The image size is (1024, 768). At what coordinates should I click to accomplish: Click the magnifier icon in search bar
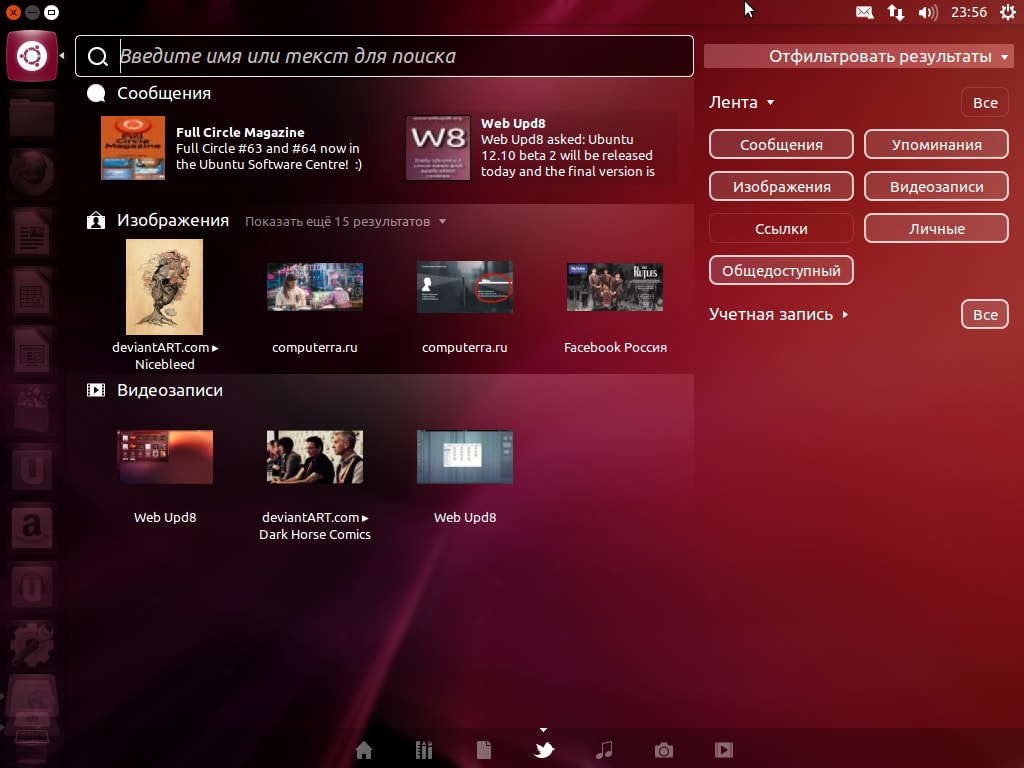point(98,56)
